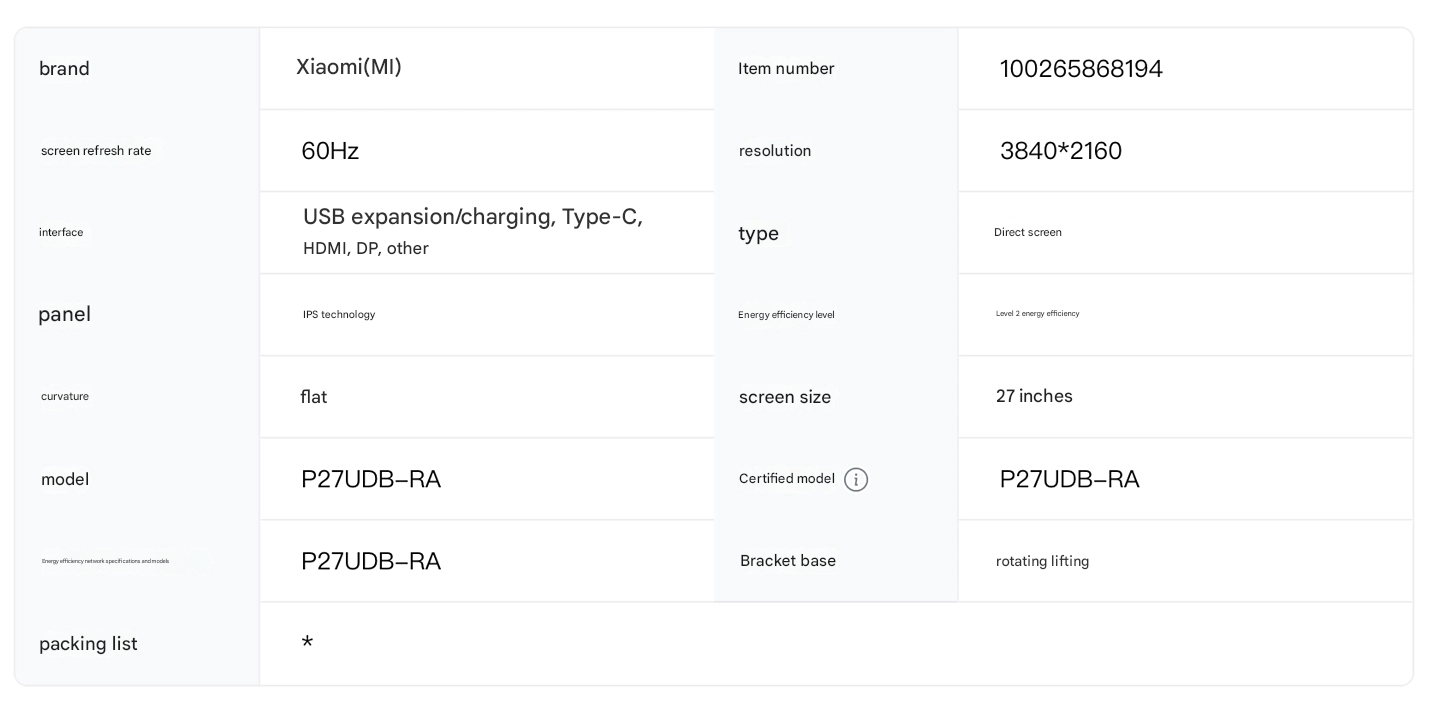Click the flat curvature value
Image resolution: width=1440 pixels, height=725 pixels.
(313, 397)
